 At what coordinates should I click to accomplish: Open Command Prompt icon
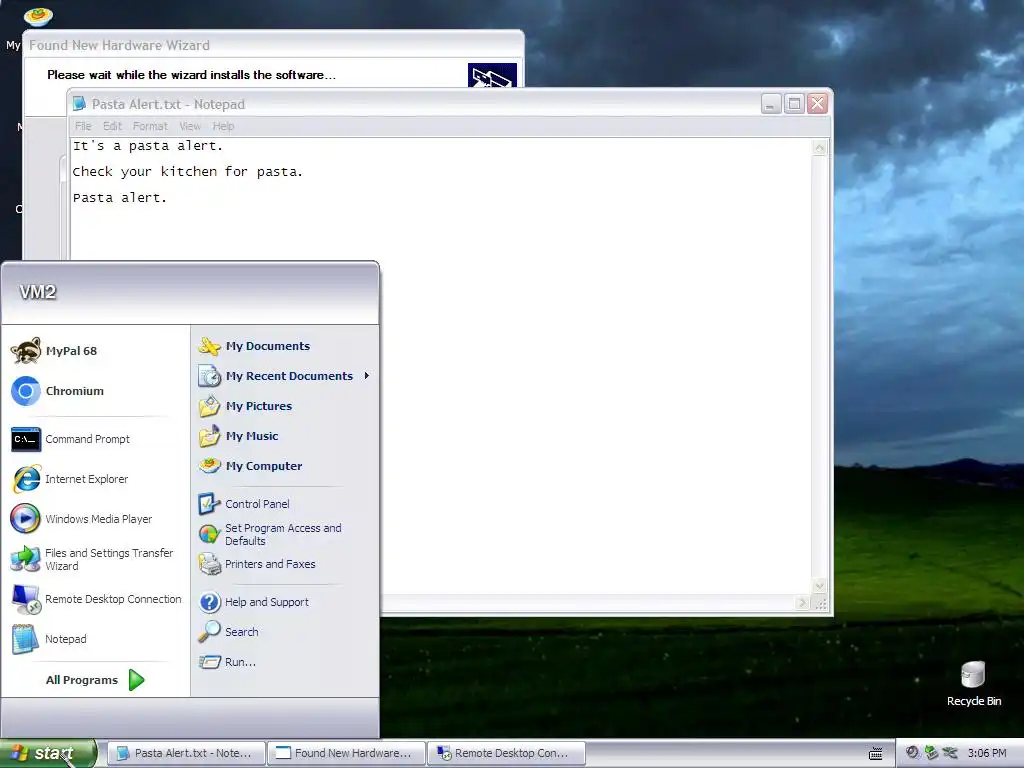pos(25,439)
